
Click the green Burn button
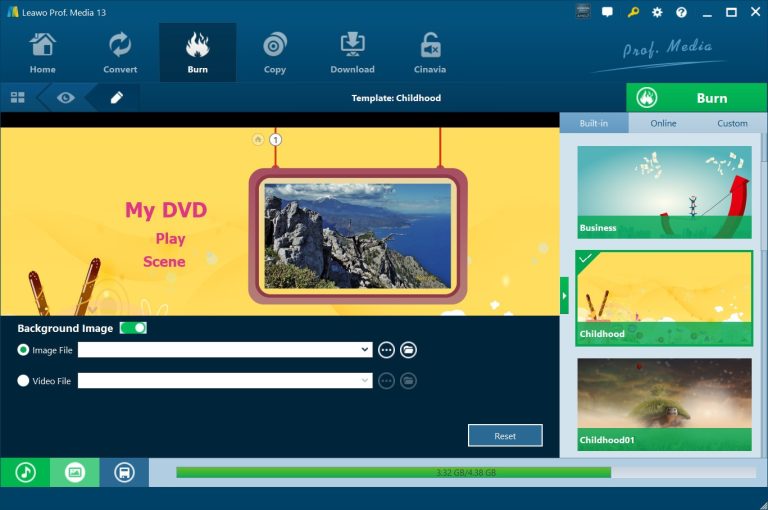point(696,98)
